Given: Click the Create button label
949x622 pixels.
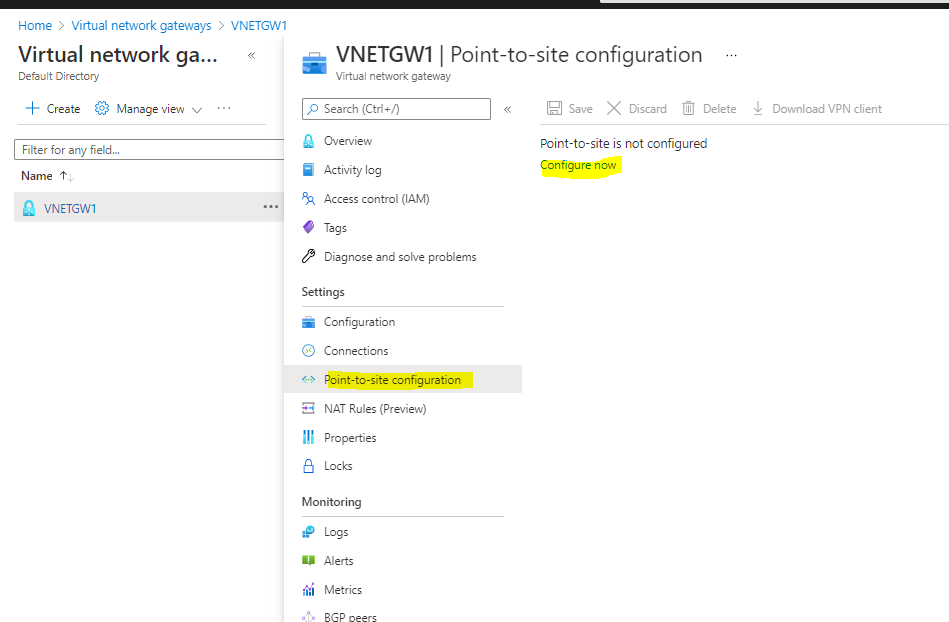Looking at the screenshot, I should [64, 109].
